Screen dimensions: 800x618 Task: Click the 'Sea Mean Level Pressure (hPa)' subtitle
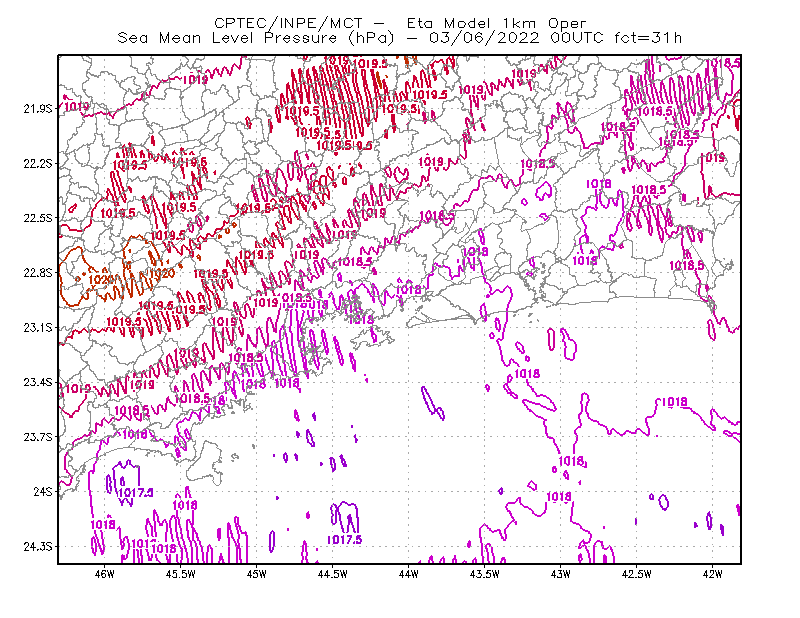pyautogui.click(x=256, y=38)
